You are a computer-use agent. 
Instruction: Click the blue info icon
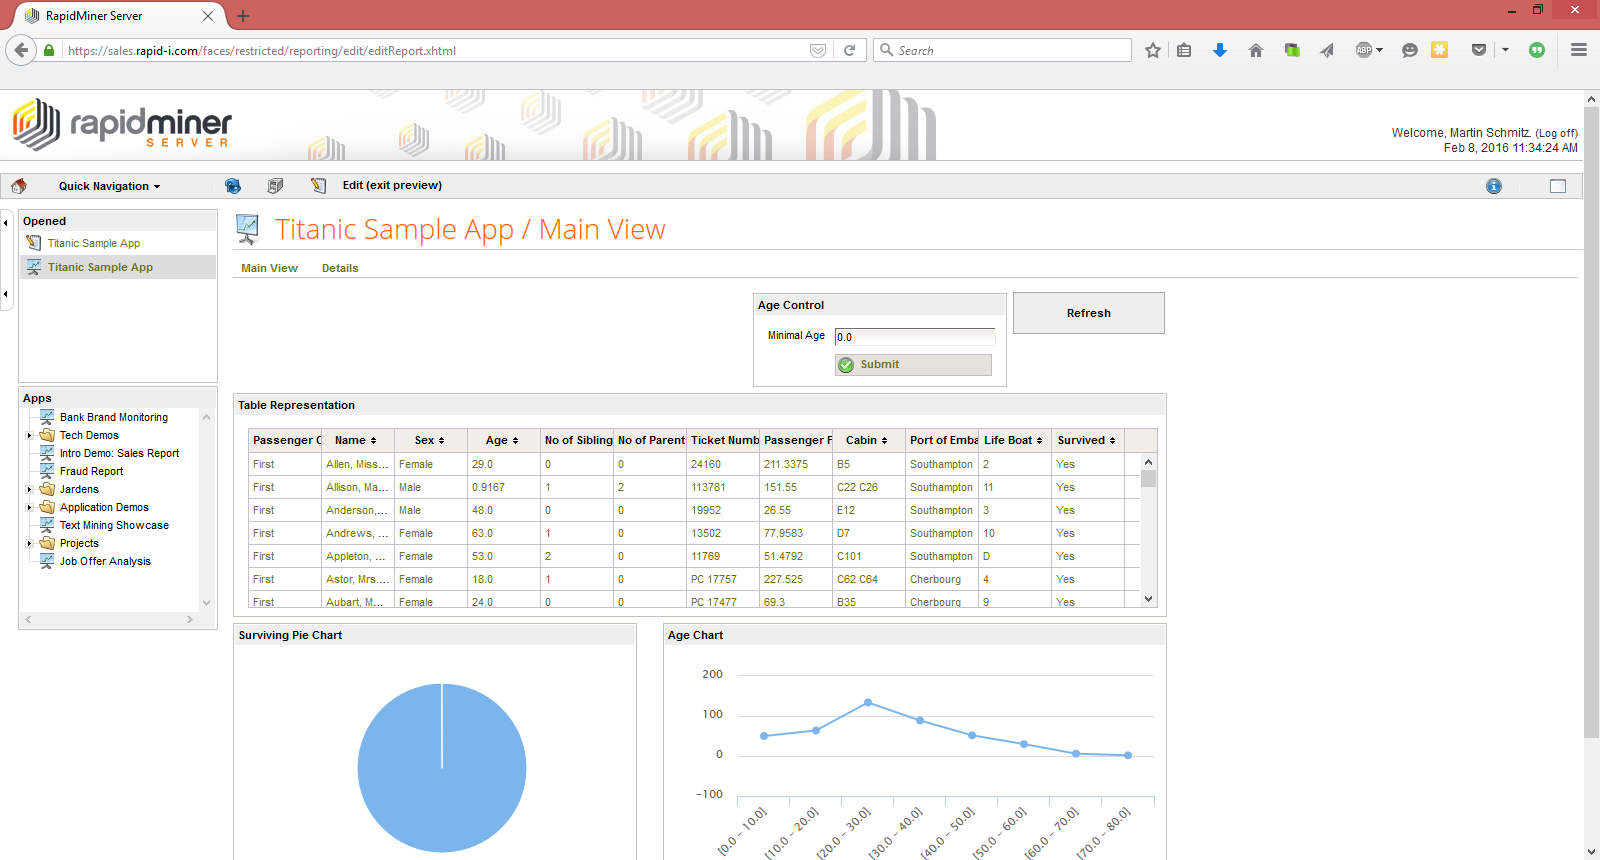click(x=1493, y=186)
